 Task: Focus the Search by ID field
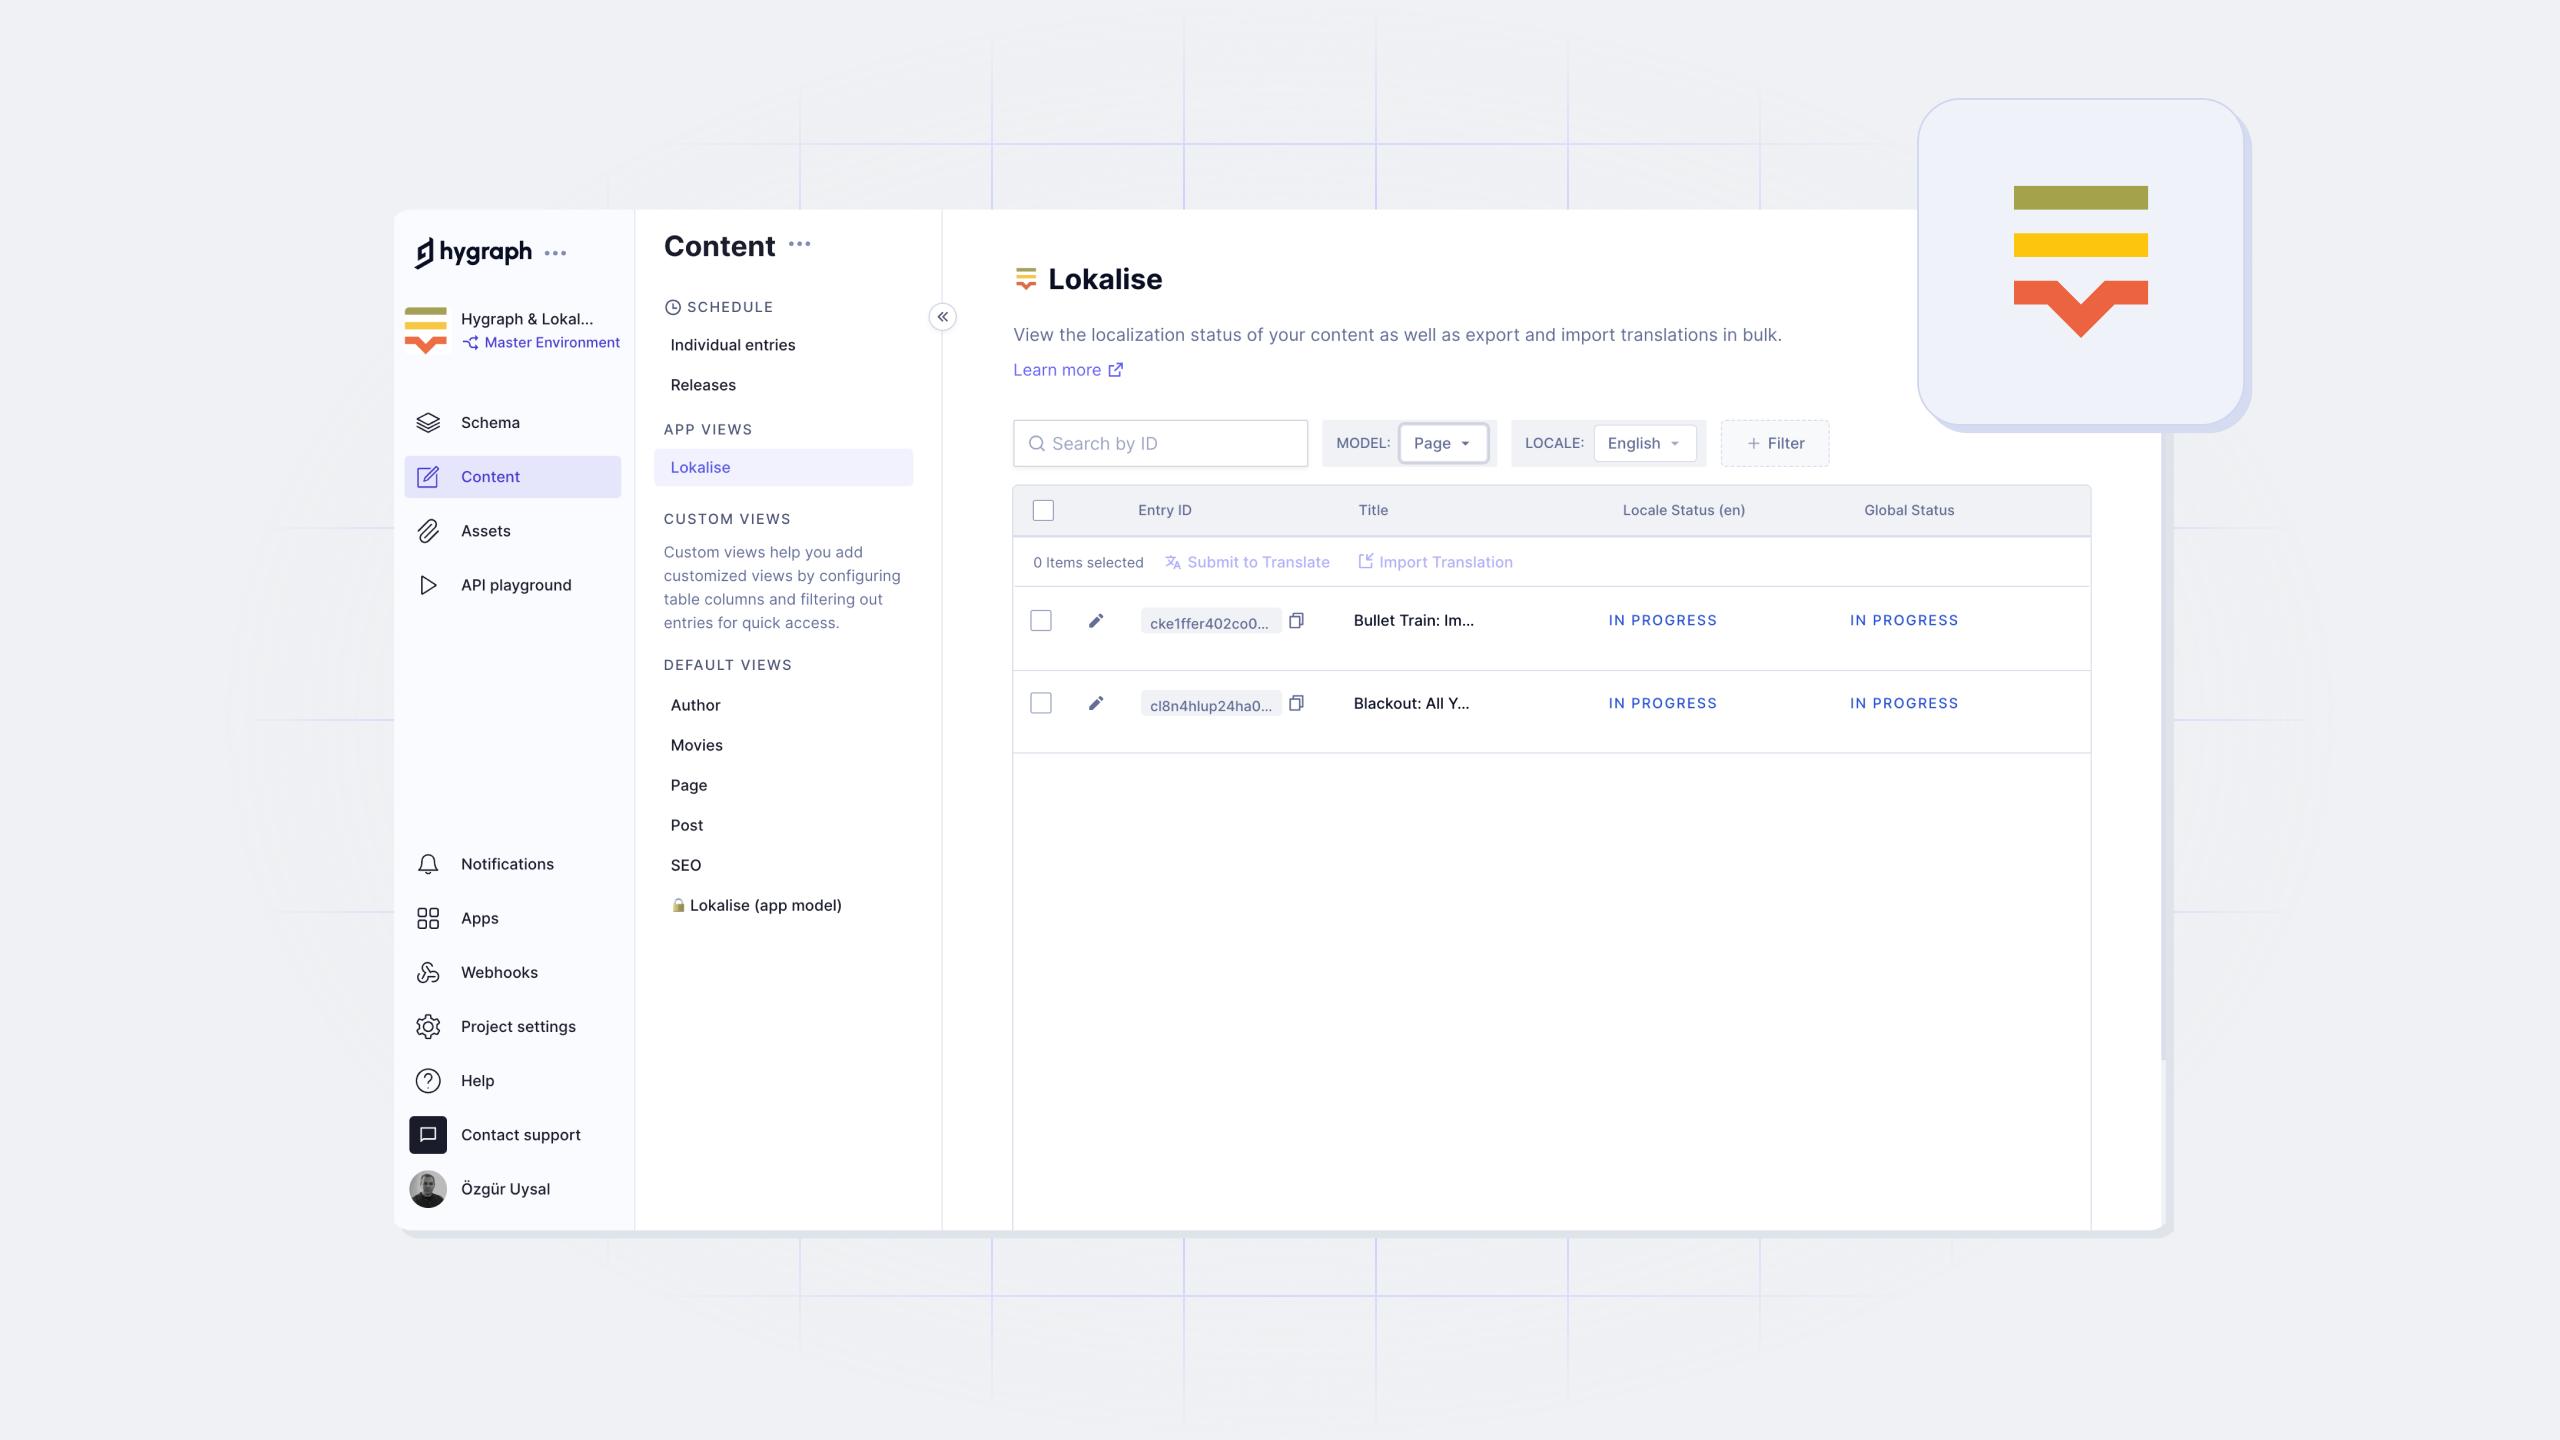tap(1160, 443)
